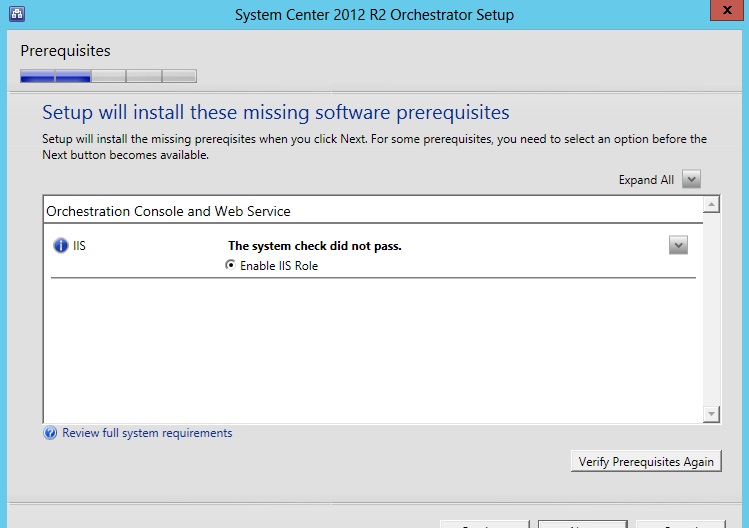Click the Expand All label text

click(x=646, y=180)
